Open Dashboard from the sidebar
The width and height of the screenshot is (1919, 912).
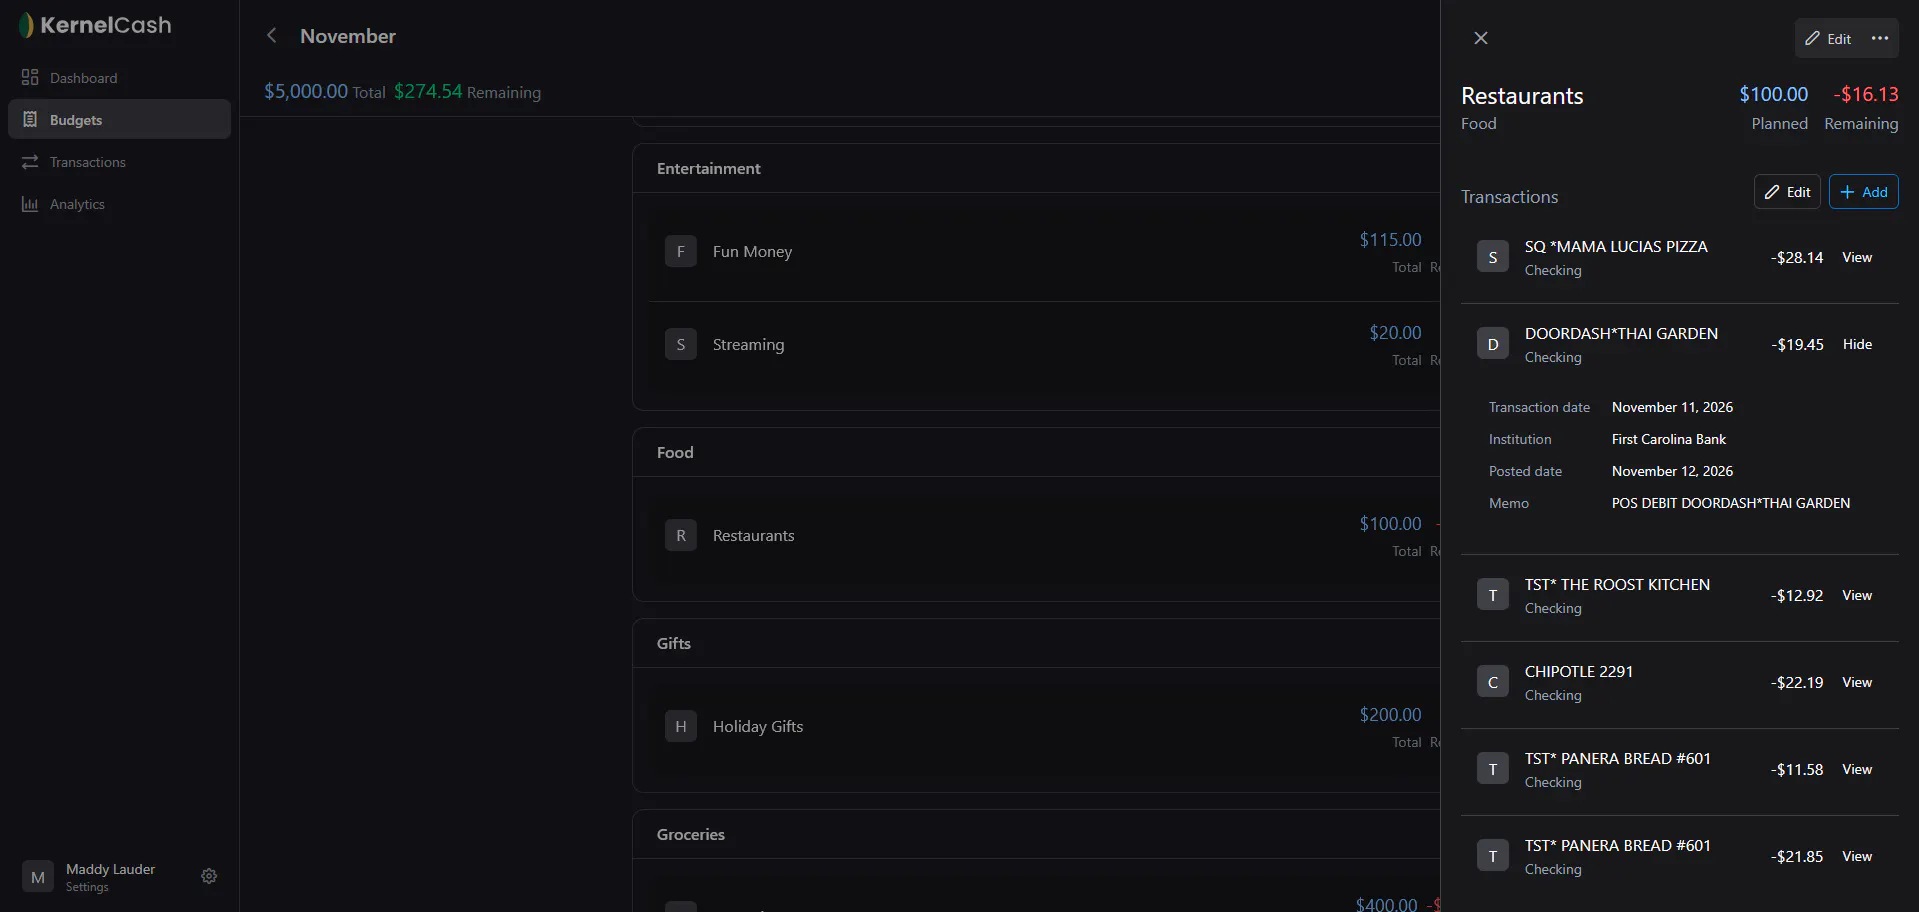point(119,78)
